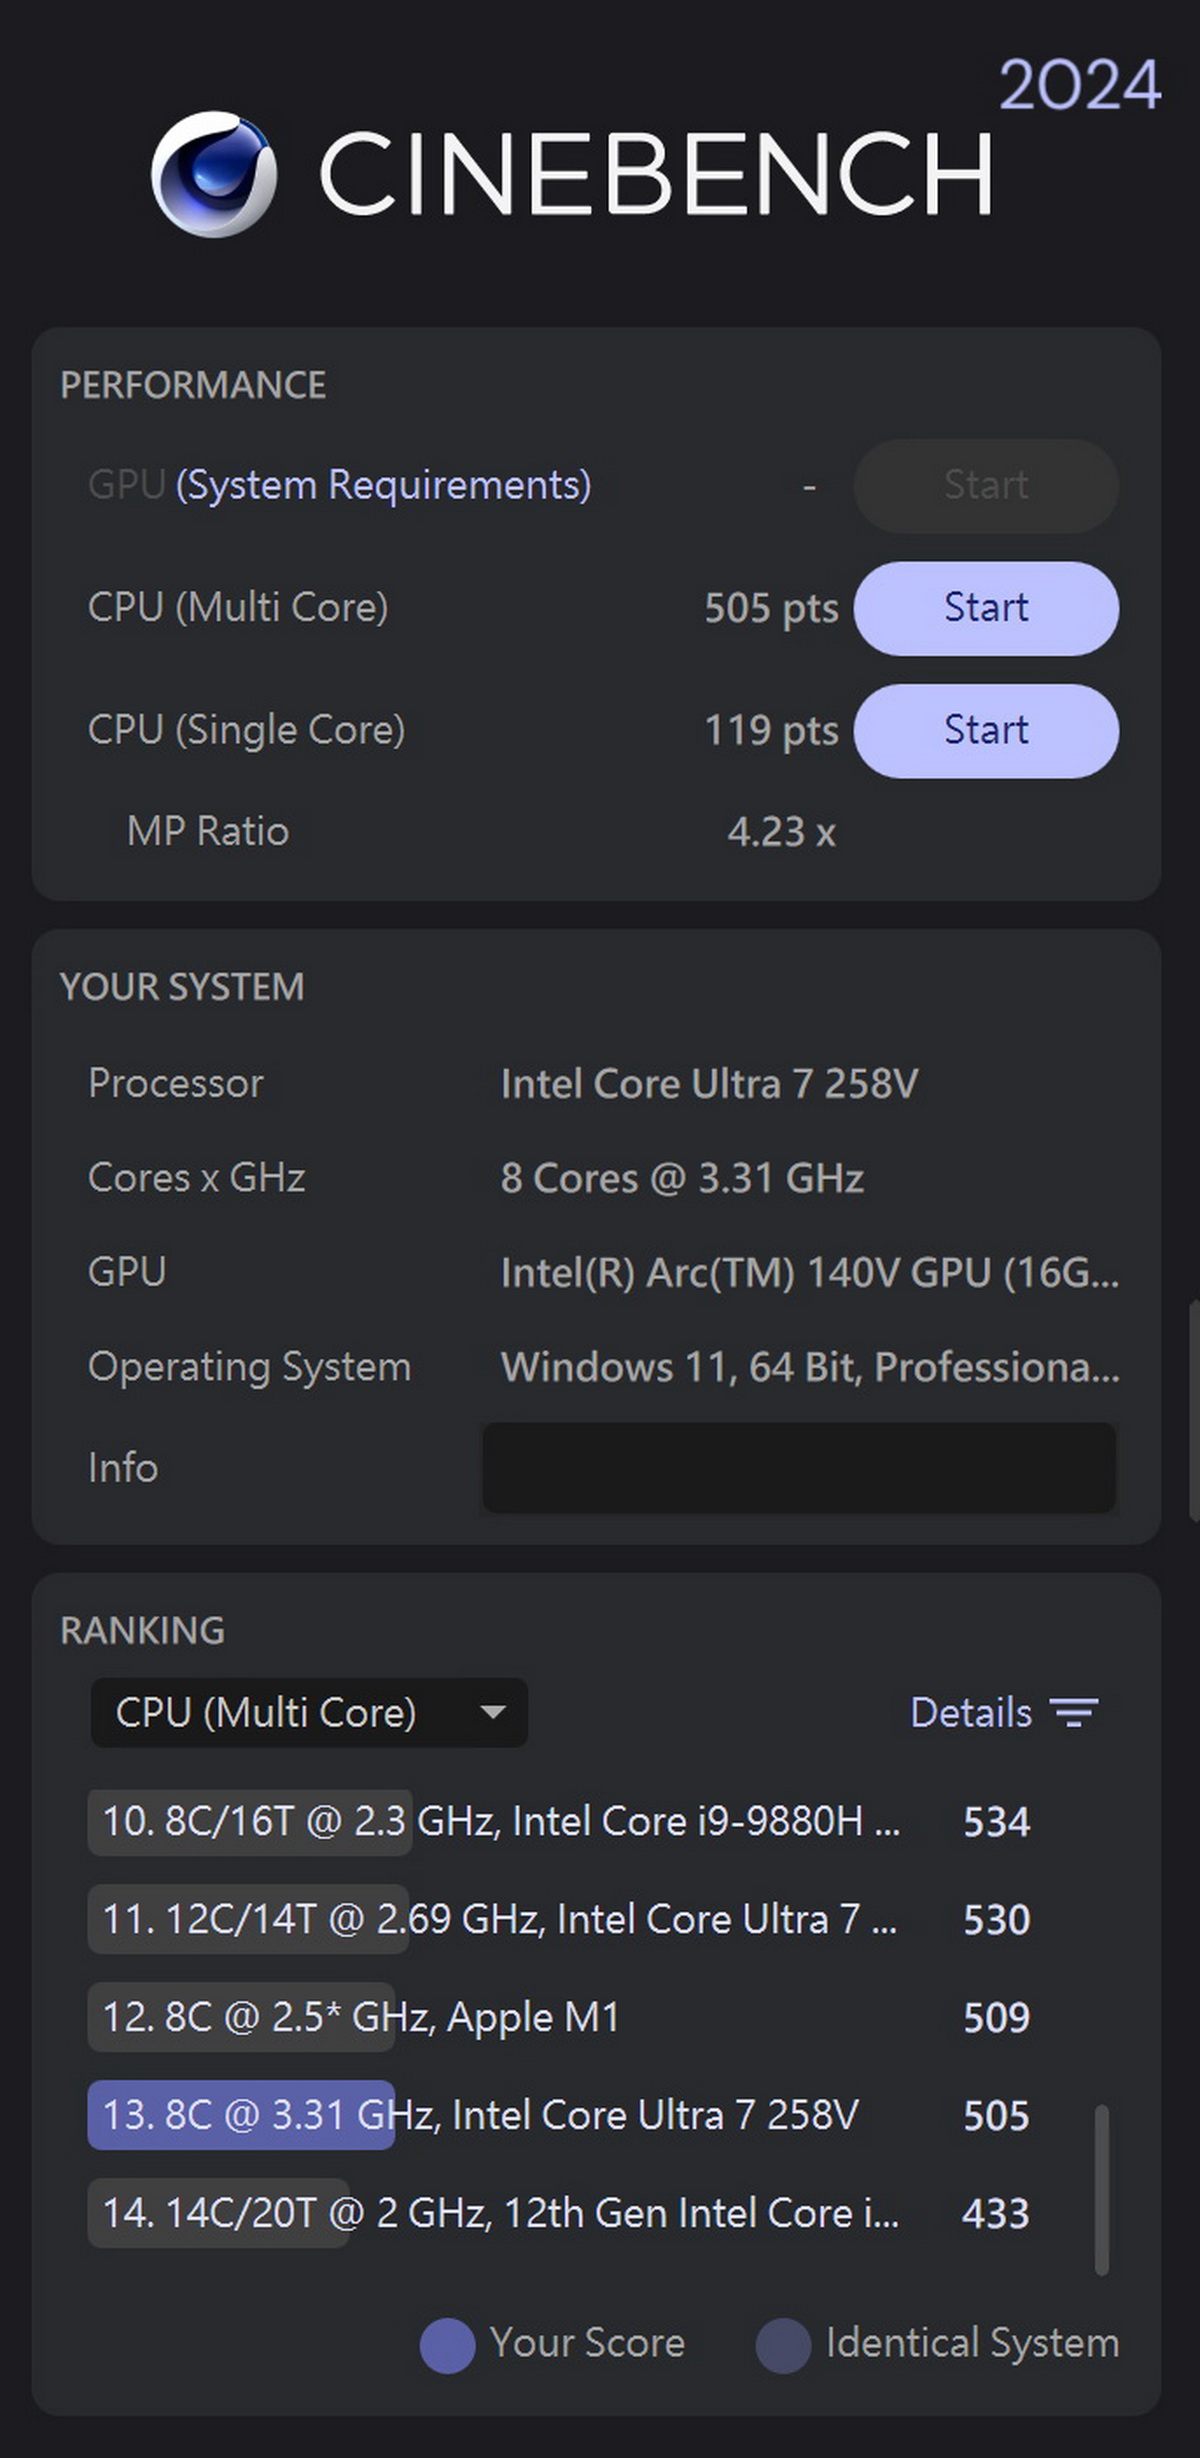This screenshot has height=2458, width=1200.
Task: Click the 2024 version label
Action: (x=1079, y=86)
